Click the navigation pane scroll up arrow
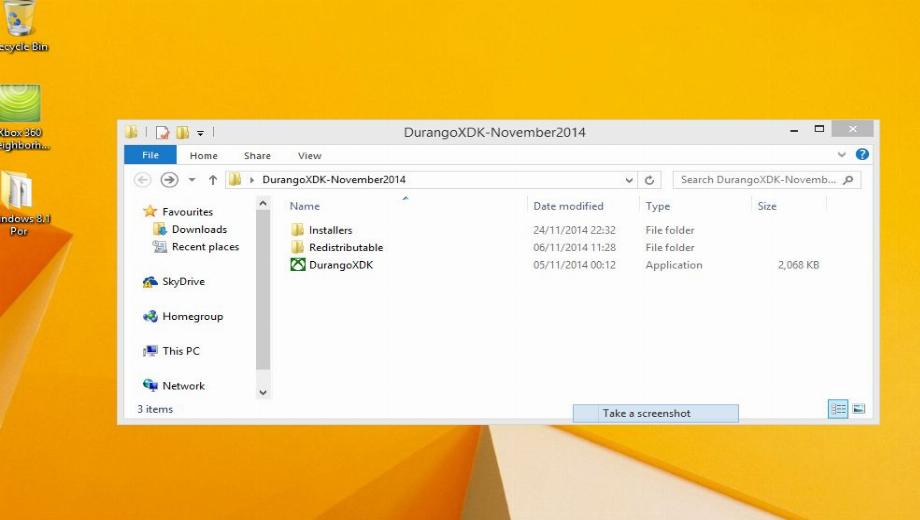Screen dimensions: 920x520 [x=263, y=203]
